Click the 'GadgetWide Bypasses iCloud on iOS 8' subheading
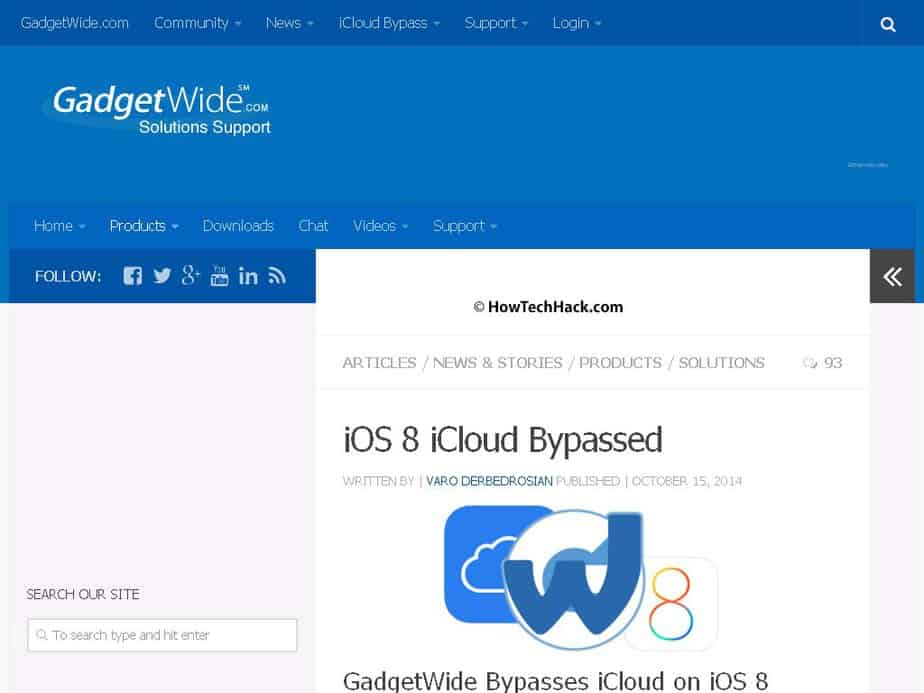 (x=555, y=681)
